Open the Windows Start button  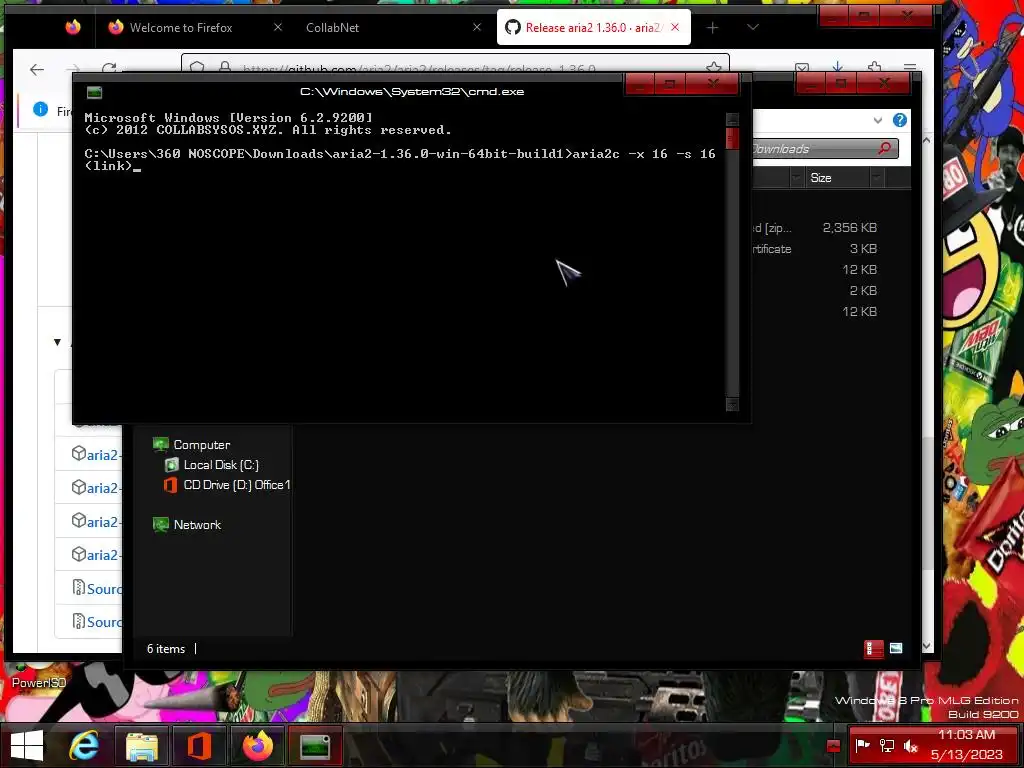(27, 746)
